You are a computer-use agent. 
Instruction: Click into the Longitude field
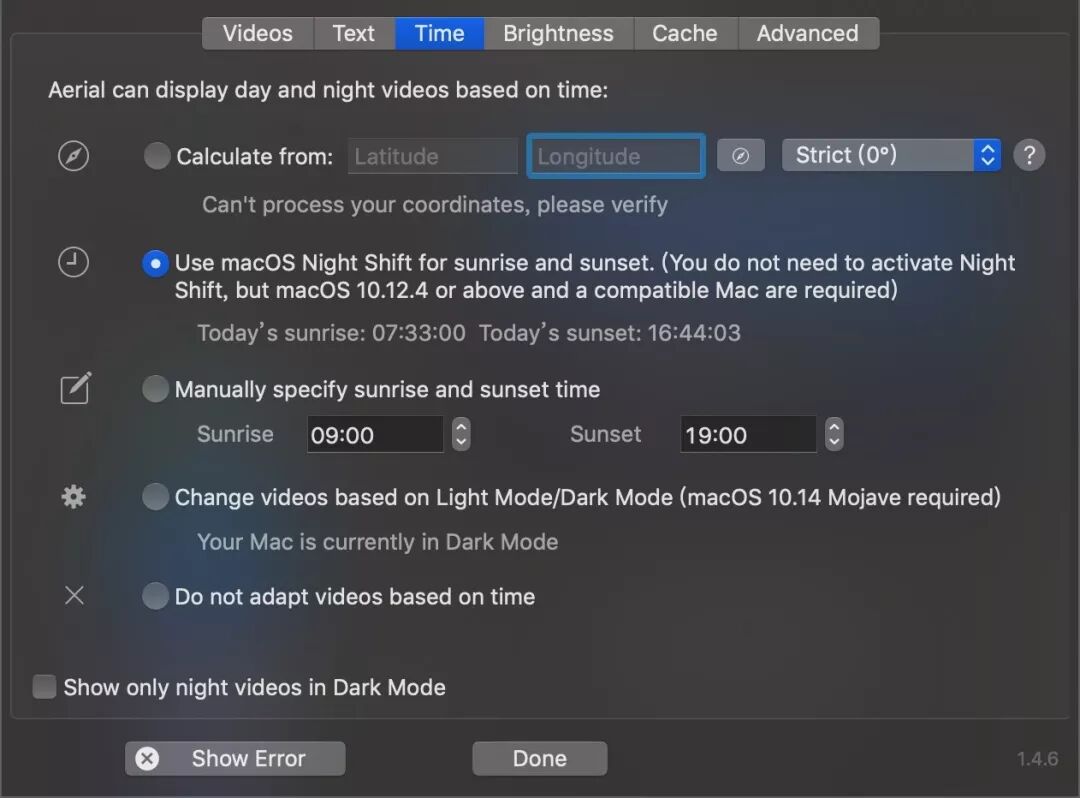point(616,156)
